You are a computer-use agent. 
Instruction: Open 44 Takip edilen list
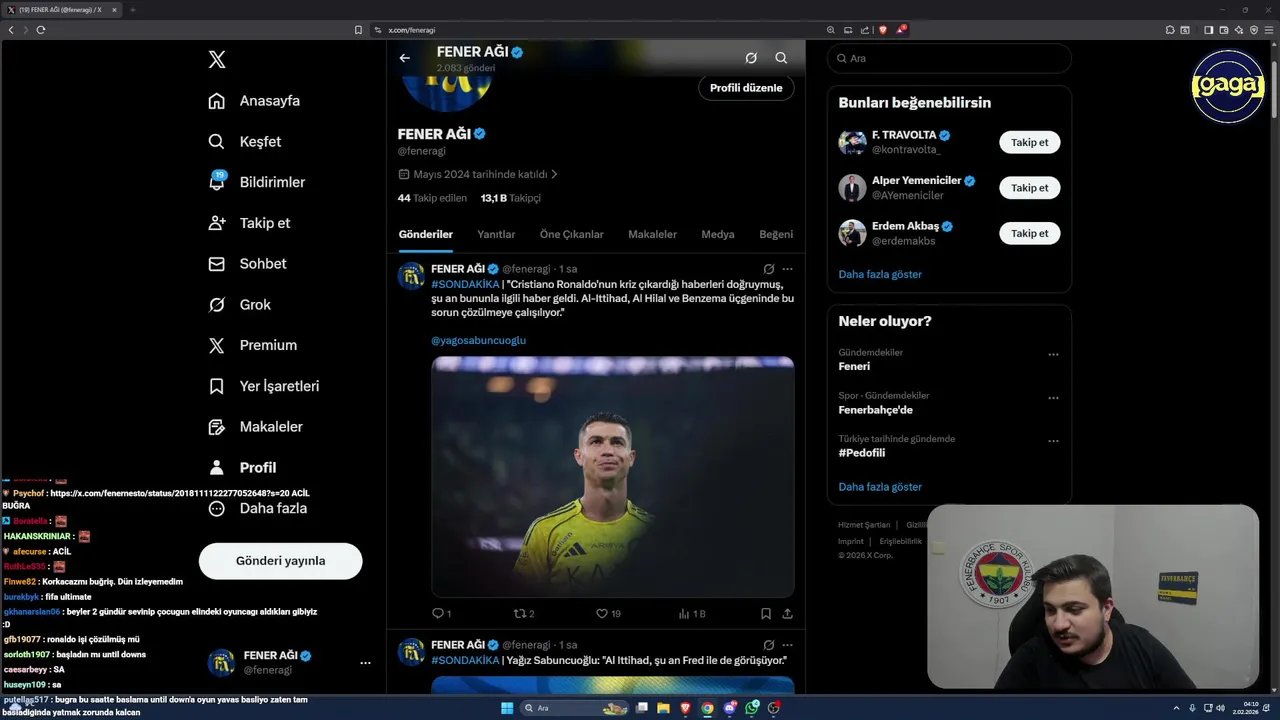(432, 198)
